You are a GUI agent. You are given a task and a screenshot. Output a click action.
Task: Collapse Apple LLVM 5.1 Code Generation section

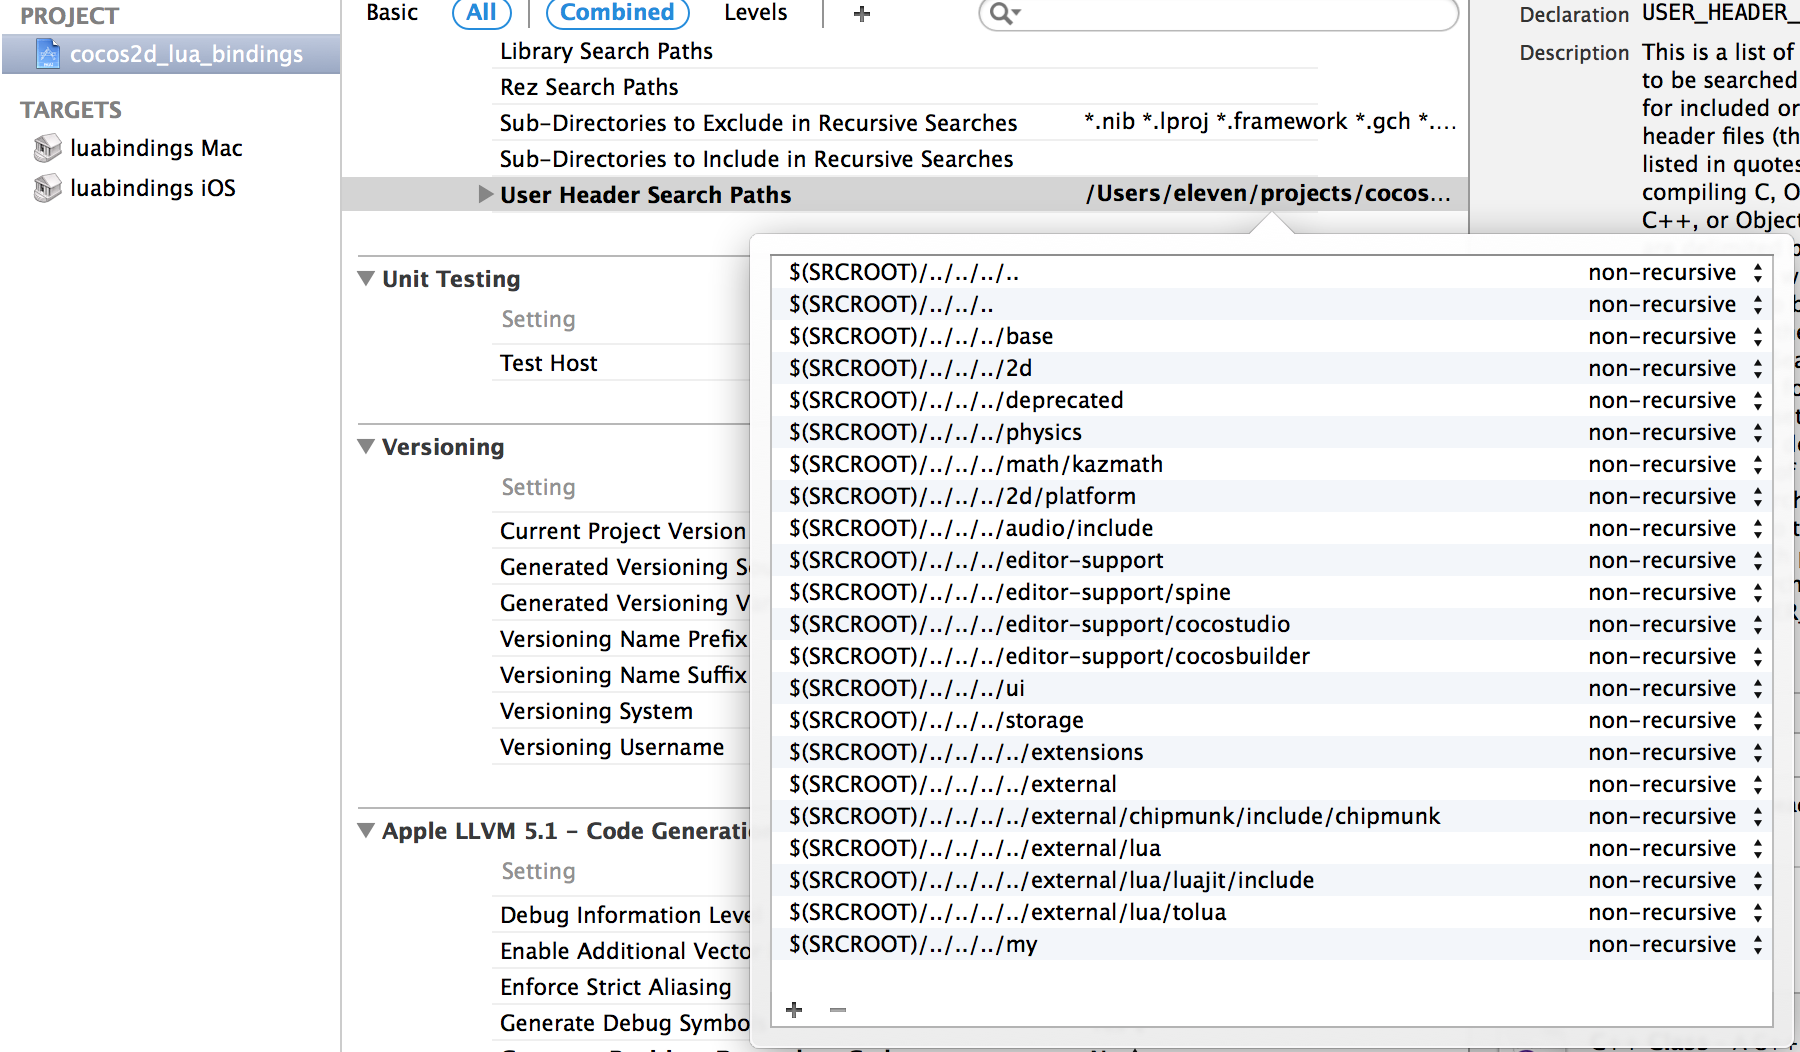pos(367,830)
